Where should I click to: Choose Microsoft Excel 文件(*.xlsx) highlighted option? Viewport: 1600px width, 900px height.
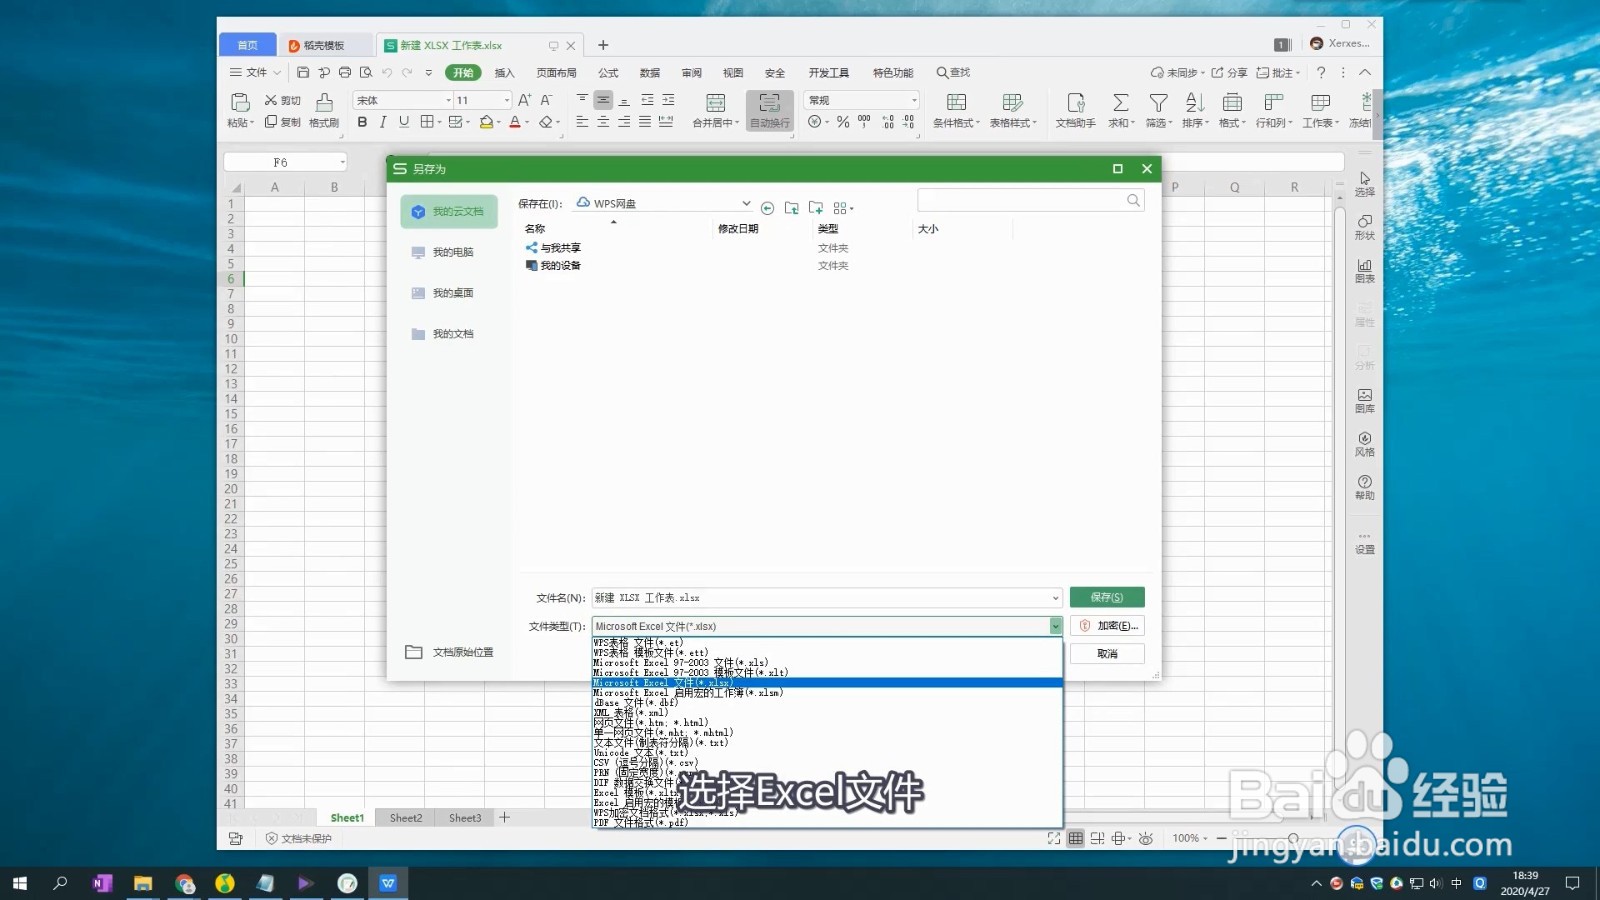[827, 683]
